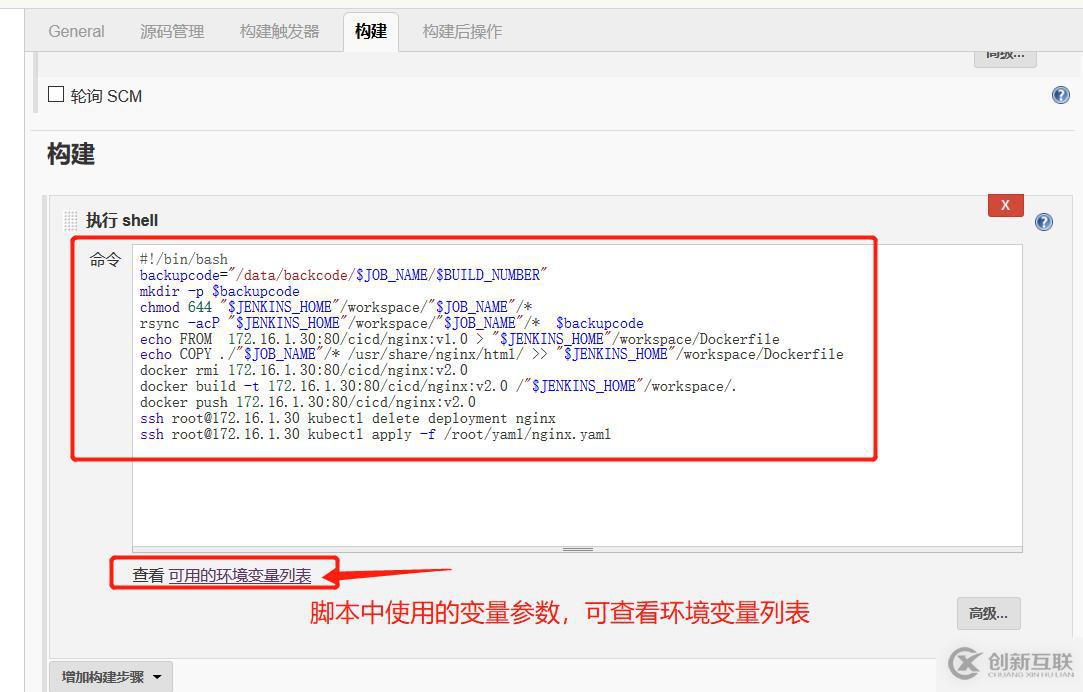This screenshot has width=1083, height=692.
Task: Grab the textarea resize handle bar
Action: [x=577, y=550]
